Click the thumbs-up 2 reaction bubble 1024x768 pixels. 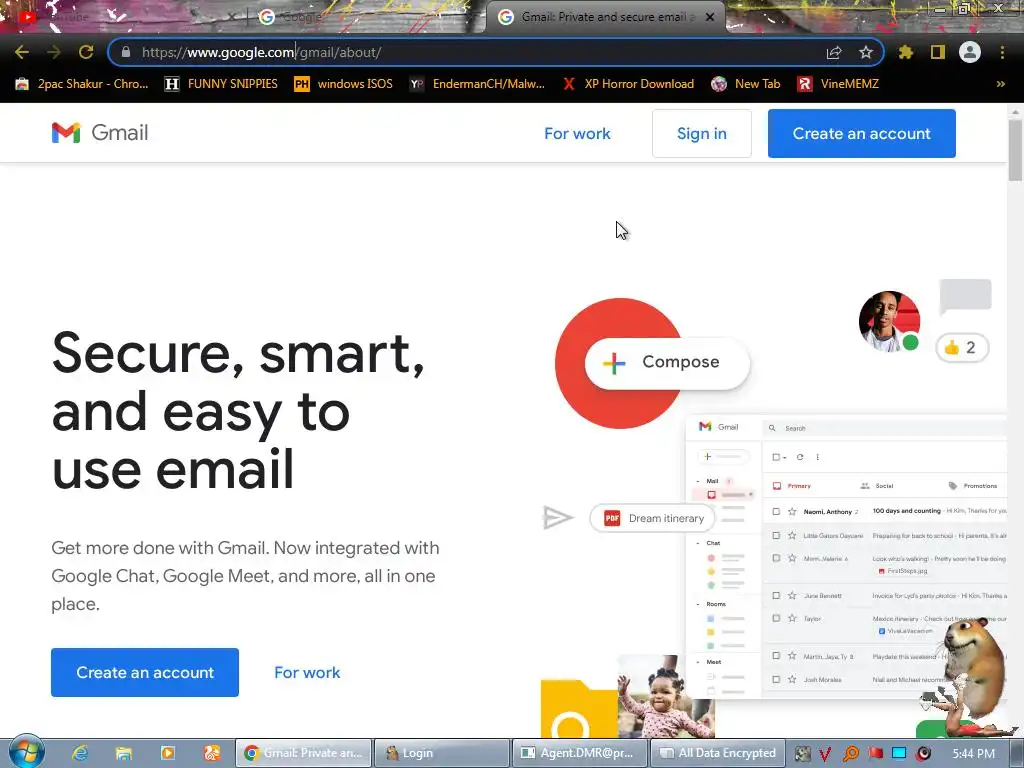pyautogui.click(x=962, y=347)
